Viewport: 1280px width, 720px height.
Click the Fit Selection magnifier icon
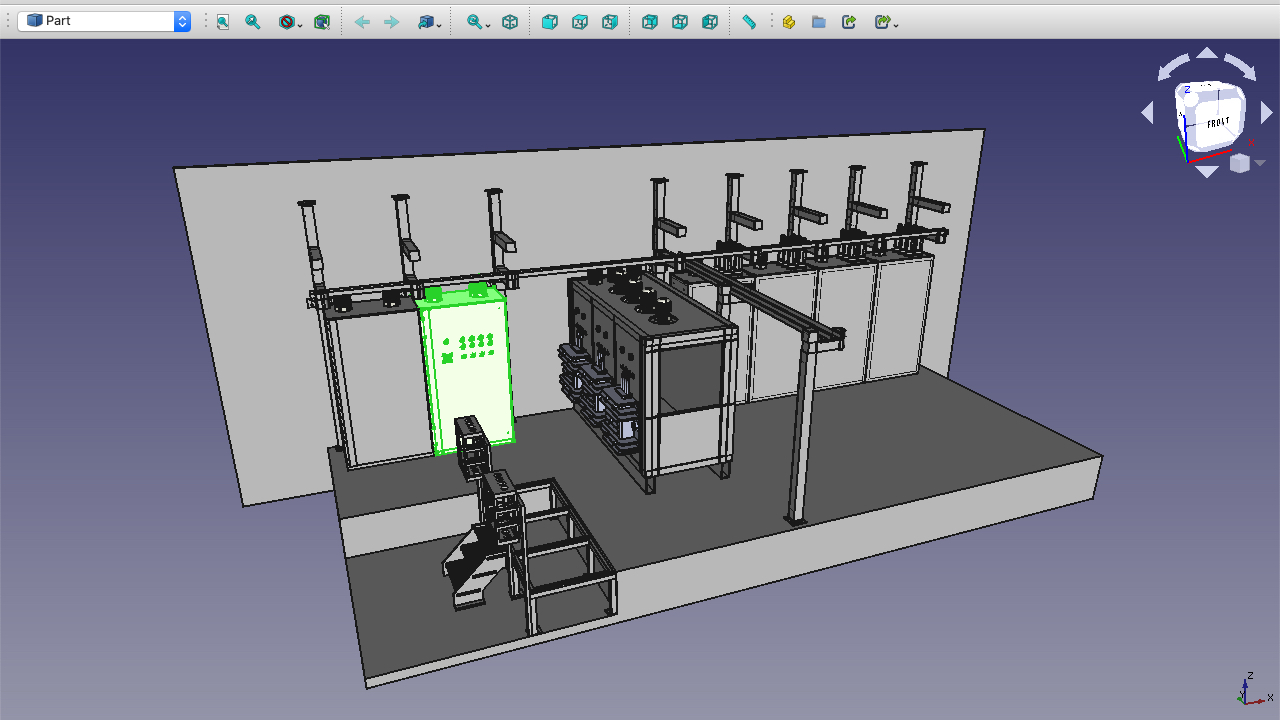pos(253,21)
